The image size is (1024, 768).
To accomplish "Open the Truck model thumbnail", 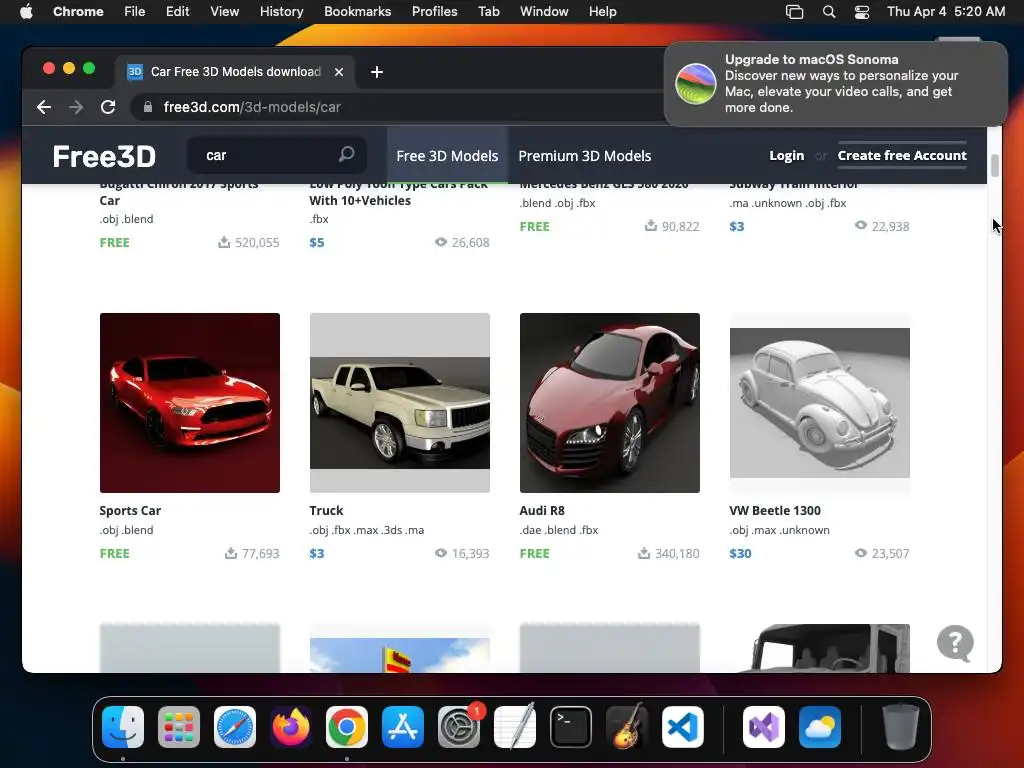I will pos(400,403).
